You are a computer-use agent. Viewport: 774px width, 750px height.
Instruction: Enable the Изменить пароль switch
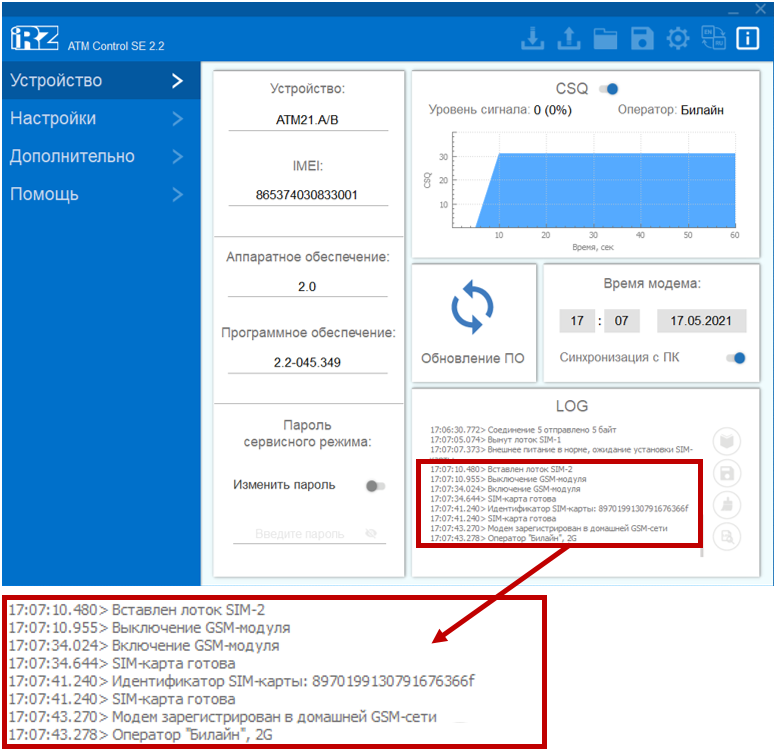[375, 486]
